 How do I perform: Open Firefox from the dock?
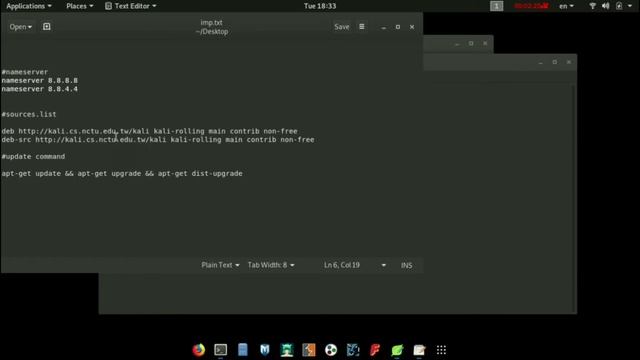coord(199,350)
